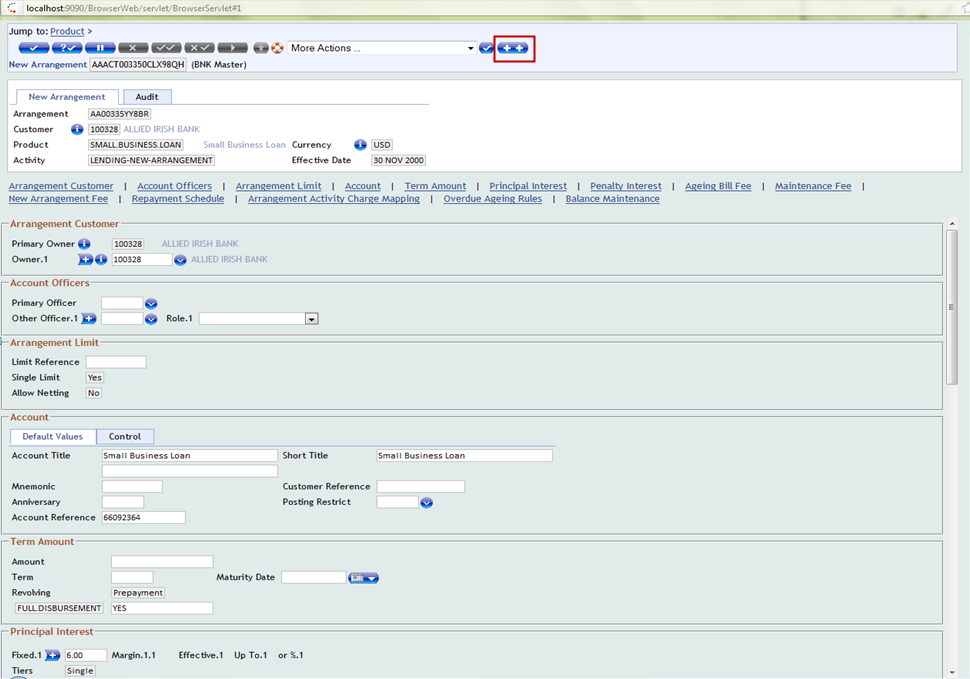The image size is (970, 679).
Task: Click the Commit single-checkmark toolbar button
Action: pyautogui.click(x=33, y=48)
